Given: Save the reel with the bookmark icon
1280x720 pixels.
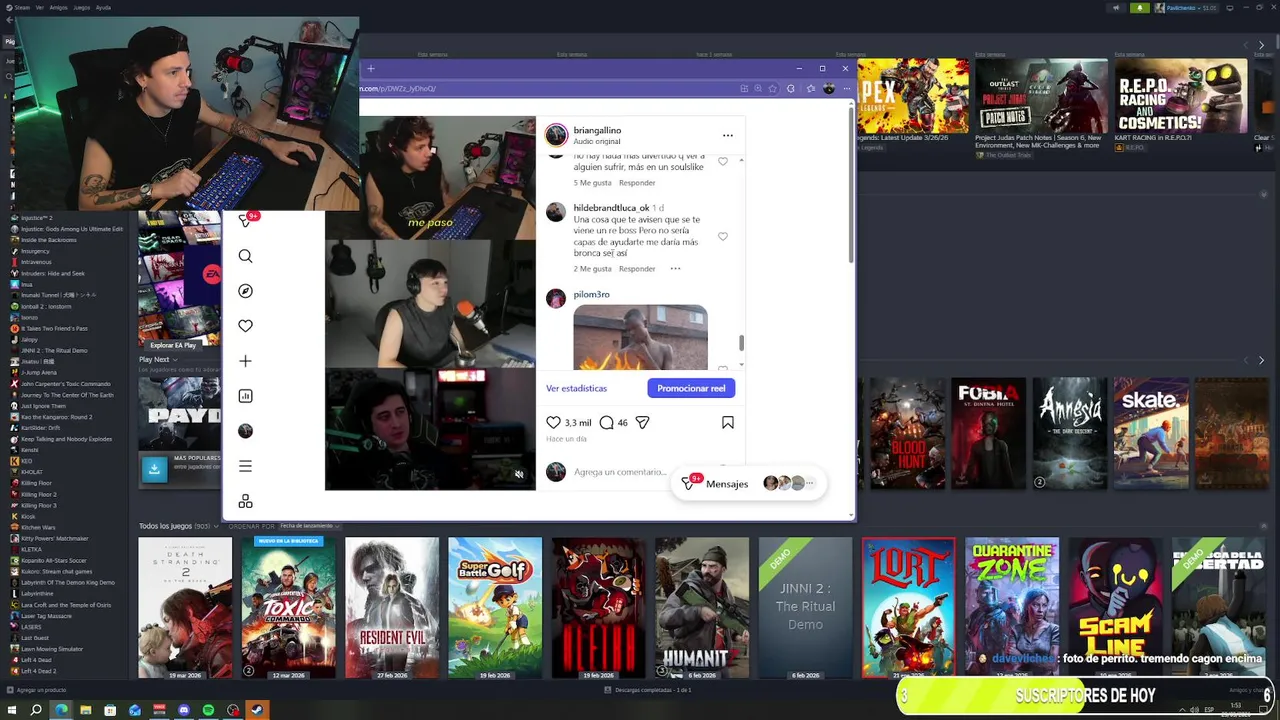Looking at the screenshot, I should pyautogui.click(x=728, y=423).
